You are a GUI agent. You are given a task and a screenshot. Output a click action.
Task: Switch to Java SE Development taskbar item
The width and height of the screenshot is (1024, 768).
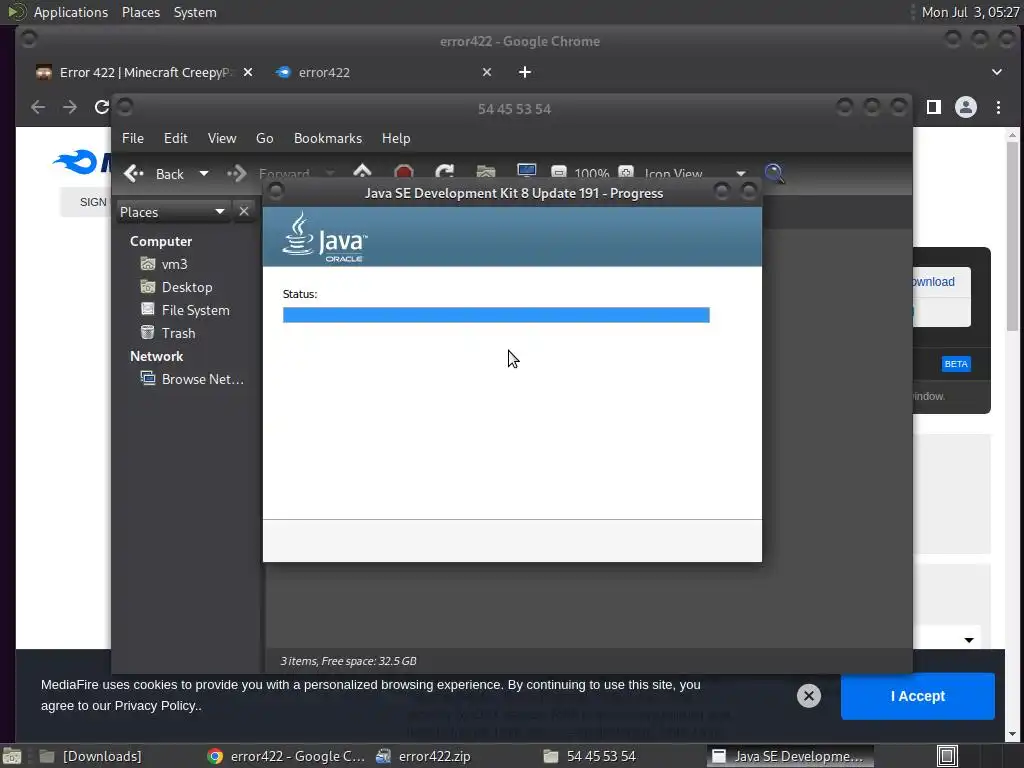790,756
